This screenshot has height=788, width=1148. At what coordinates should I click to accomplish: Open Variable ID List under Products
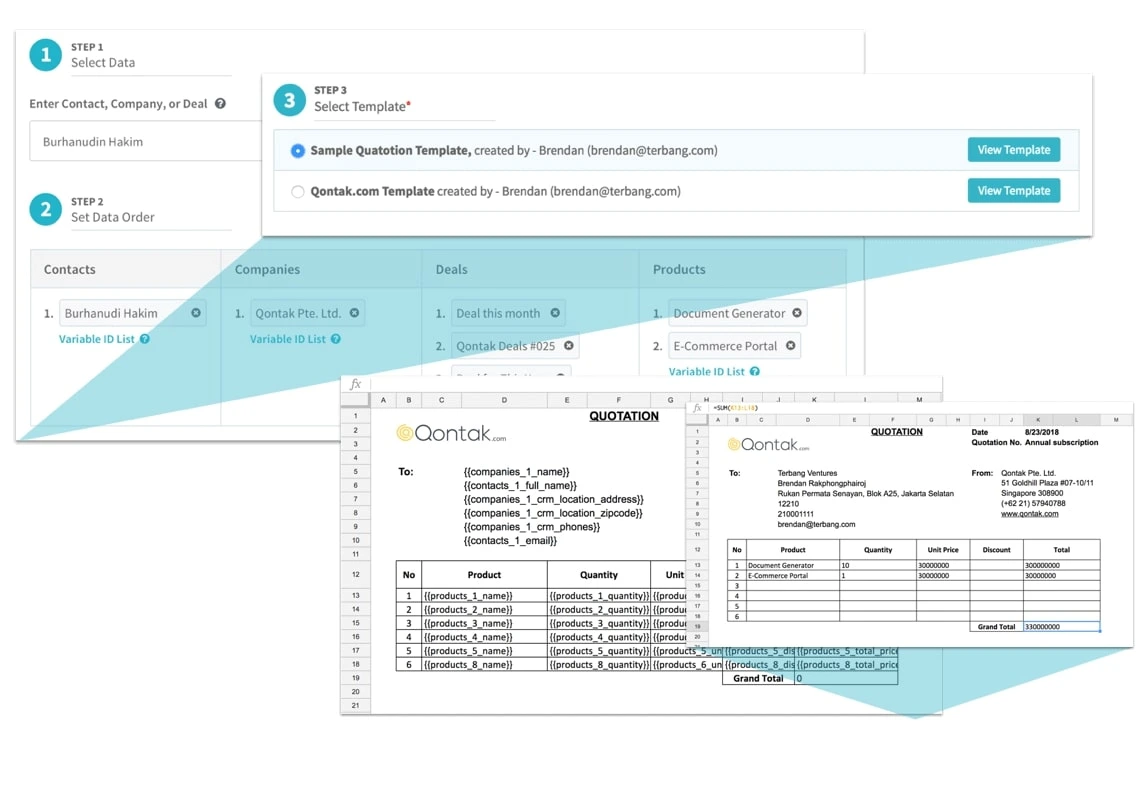pyautogui.click(x=707, y=371)
